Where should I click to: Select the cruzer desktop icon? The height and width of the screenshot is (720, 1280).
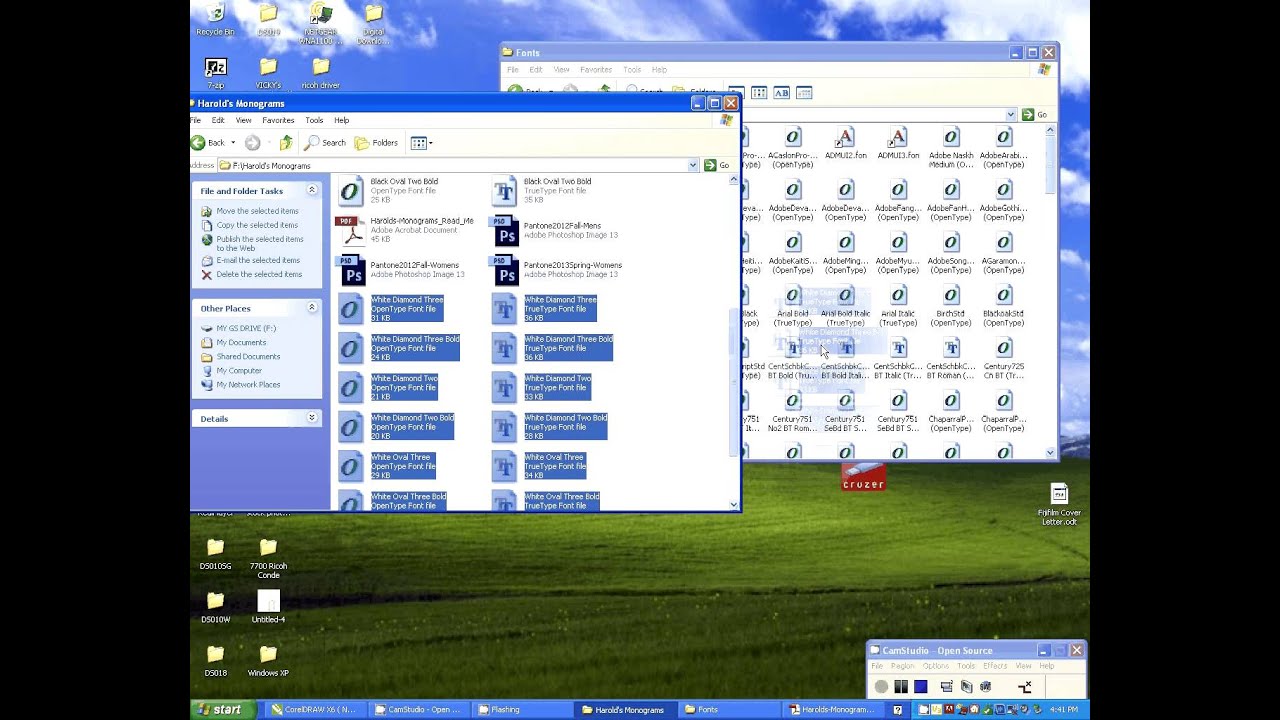(x=863, y=476)
